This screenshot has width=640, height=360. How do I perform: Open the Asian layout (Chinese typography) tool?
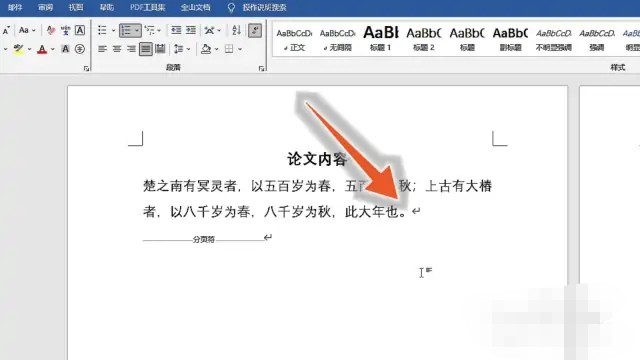click(209, 30)
